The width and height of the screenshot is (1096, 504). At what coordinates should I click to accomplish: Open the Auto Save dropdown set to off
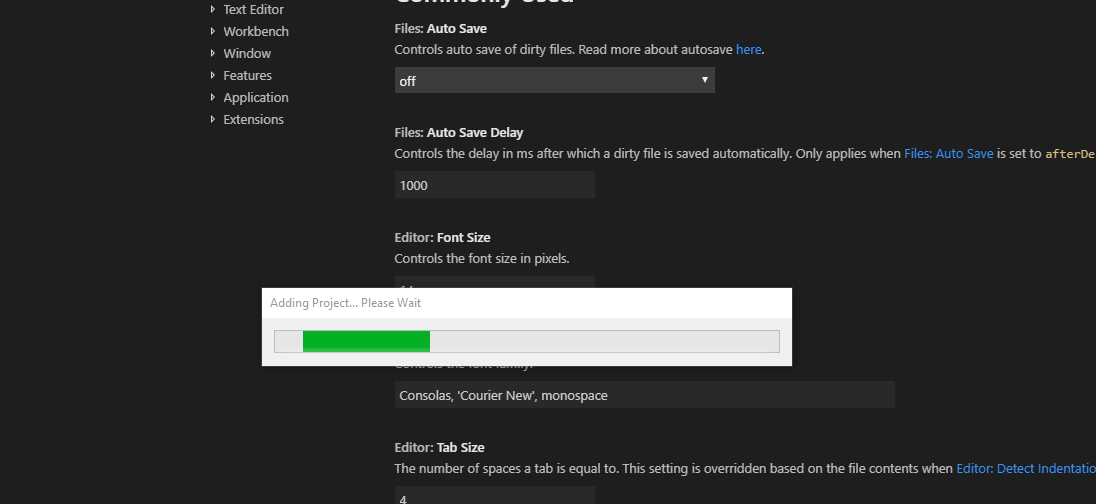tap(554, 80)
